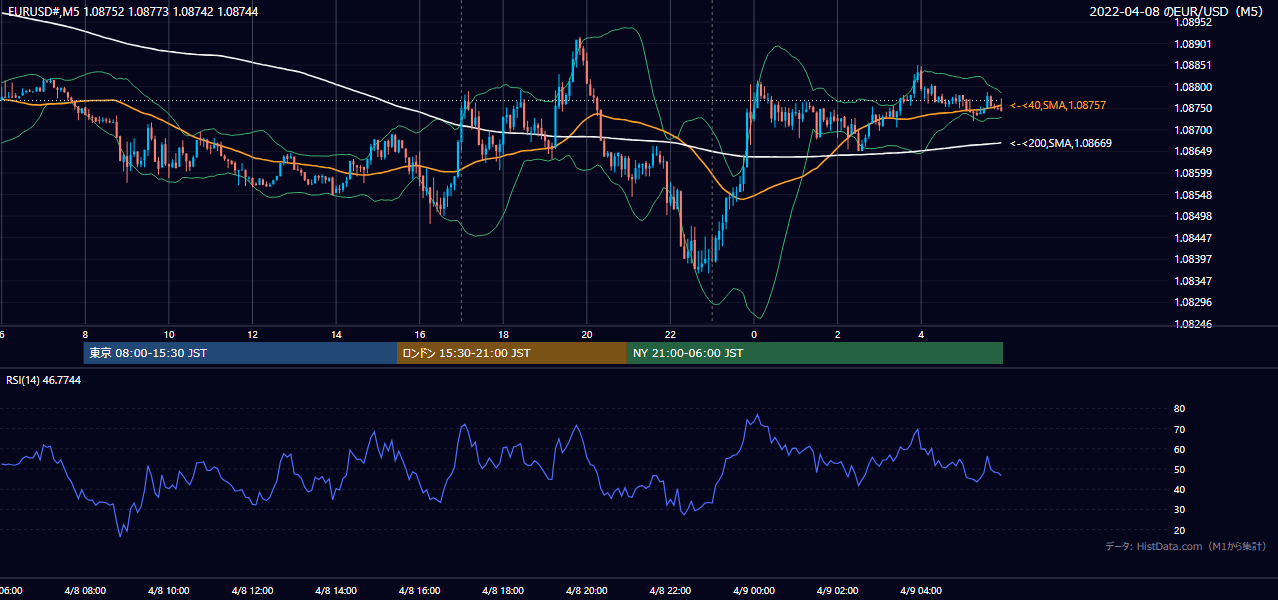Click price axis value 1.08246

(x=1193, y=323)
